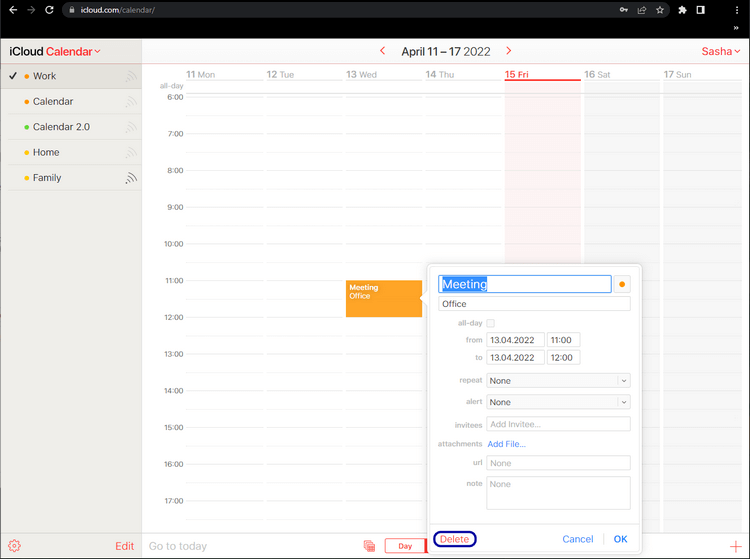The width and height of the screenshot is (750, 559).
Task: Click the browser forward arrow
Action: coord(31,10)
